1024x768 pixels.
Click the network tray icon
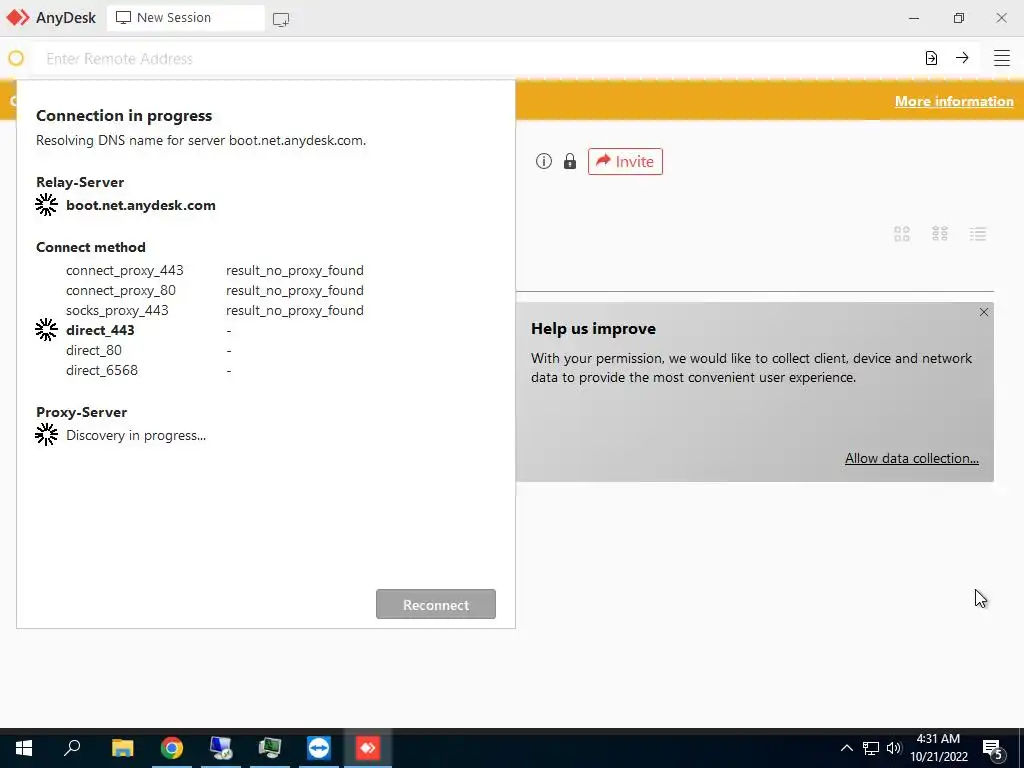click(x=871, y=748)
